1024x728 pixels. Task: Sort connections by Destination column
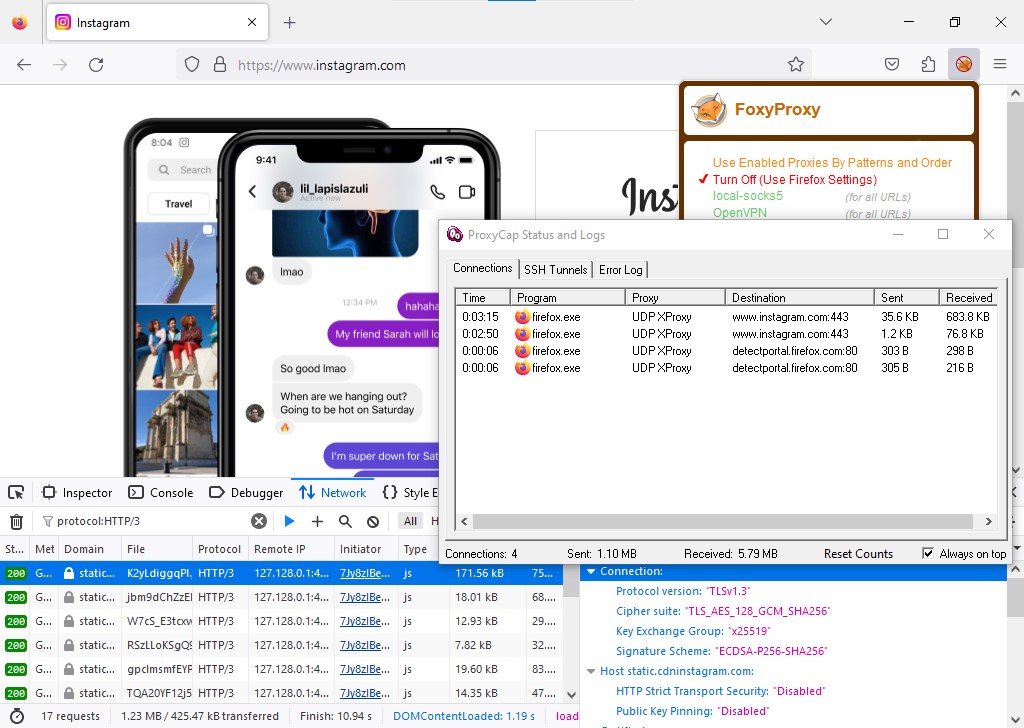[x=799, y=298]
